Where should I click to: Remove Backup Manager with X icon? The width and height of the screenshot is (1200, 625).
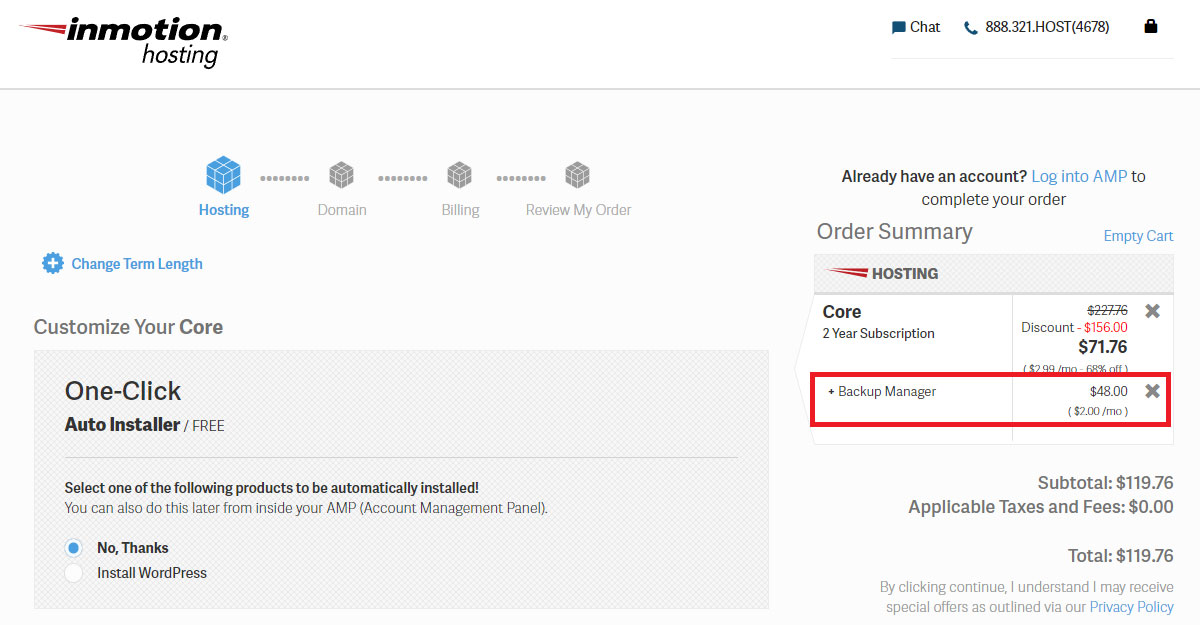pos(1152,391)
